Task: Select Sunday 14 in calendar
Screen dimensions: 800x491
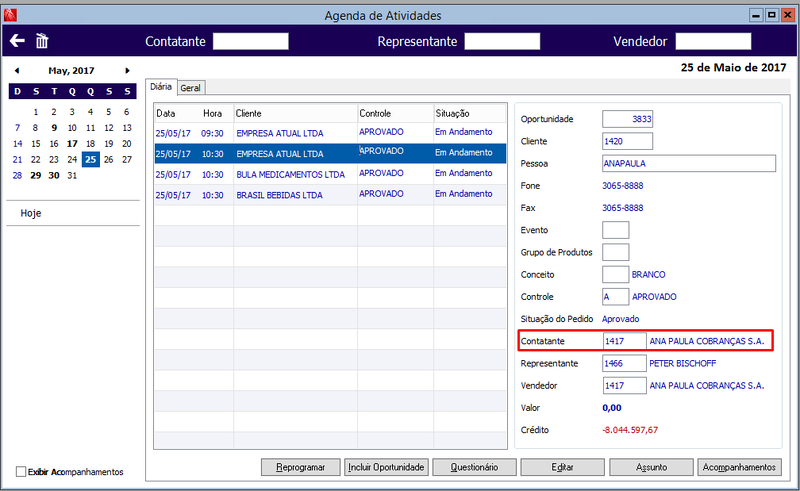Action: click(17, 143)
